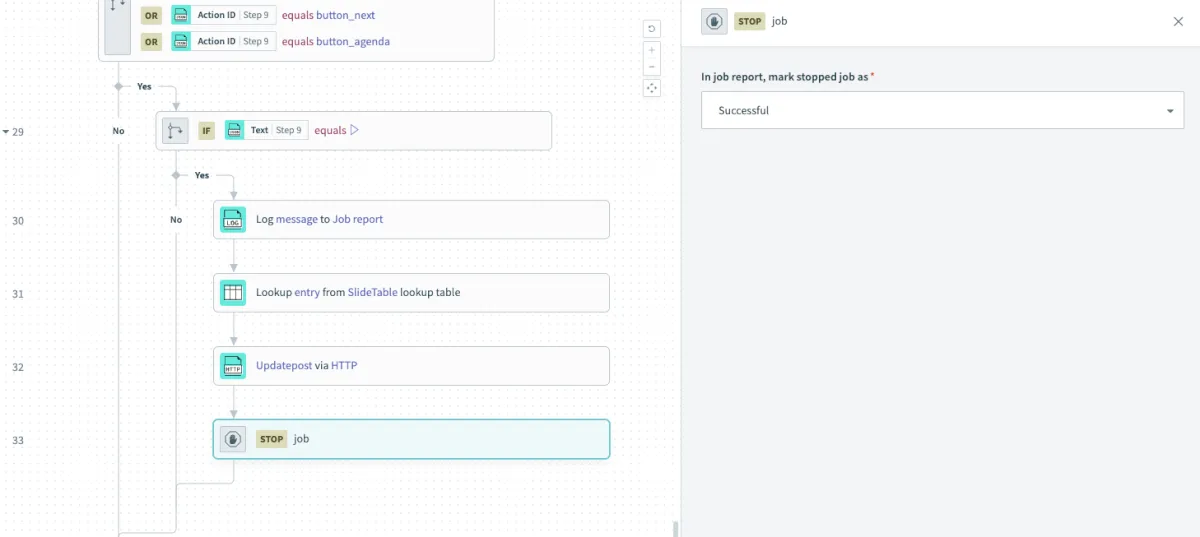
Task: Click step number 33 in the gutter
Action: pyautogui.click(x=18, y=440)
